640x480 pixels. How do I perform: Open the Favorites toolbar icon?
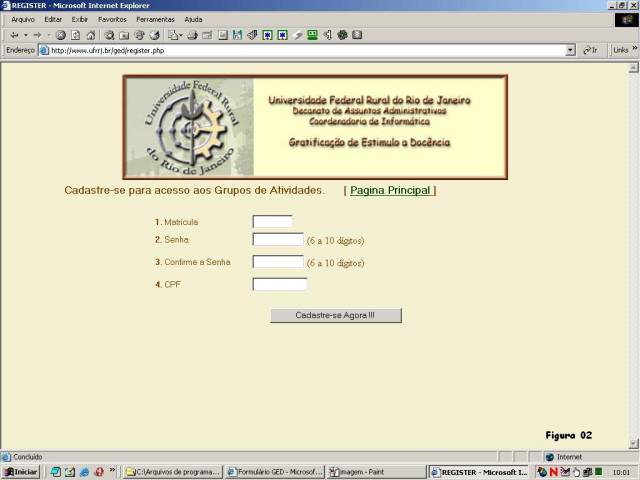(124, 35)
